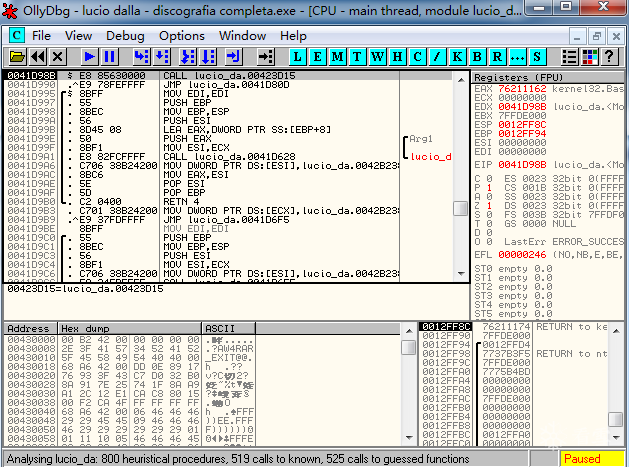
Task: Click the Address column header in dump
Action: pos(30,328)
